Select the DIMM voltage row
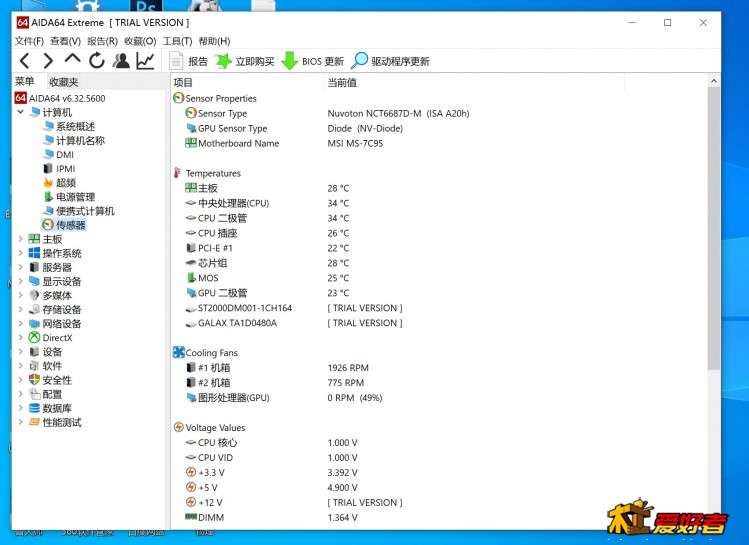 (438, 517)
